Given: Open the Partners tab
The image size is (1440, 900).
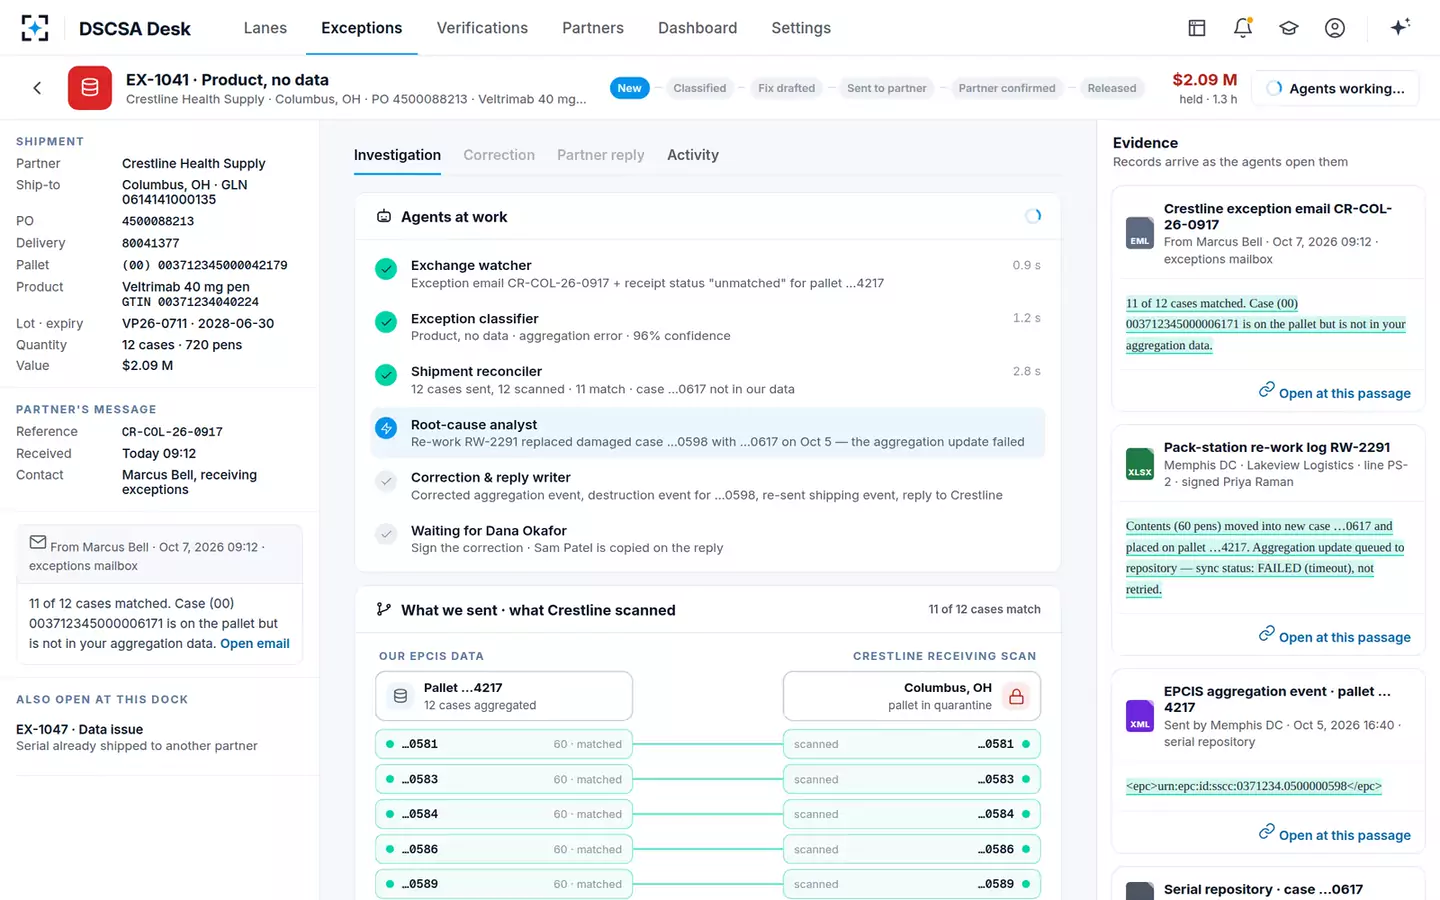Looking at the screenshot, I should click(593, 28).
